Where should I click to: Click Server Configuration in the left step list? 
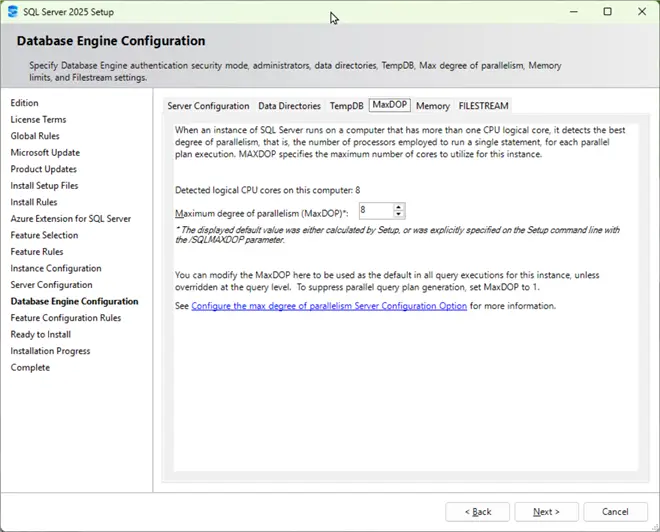pyautogui.click(x=51, y=285)
